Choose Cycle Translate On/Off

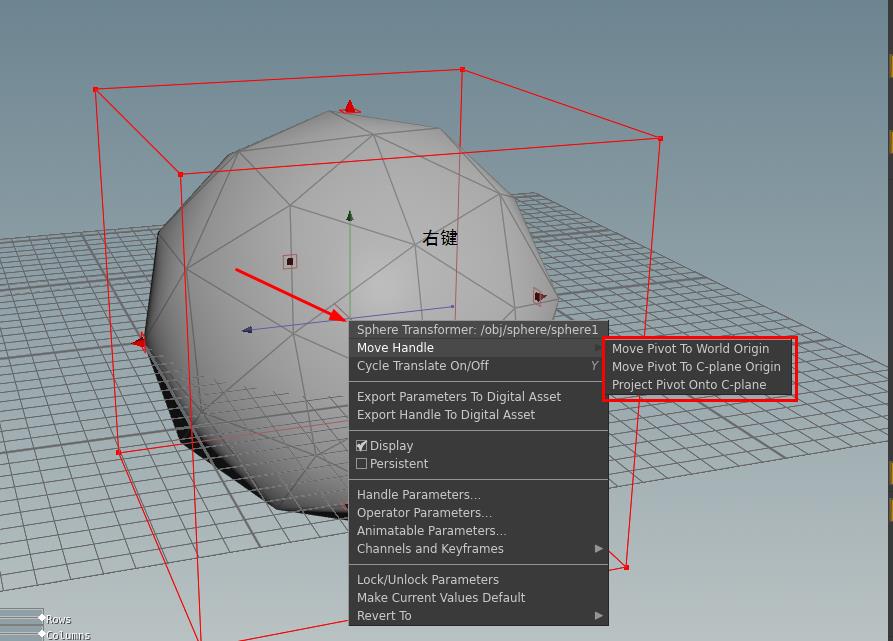pyautogui.click(x=478, y=366)
